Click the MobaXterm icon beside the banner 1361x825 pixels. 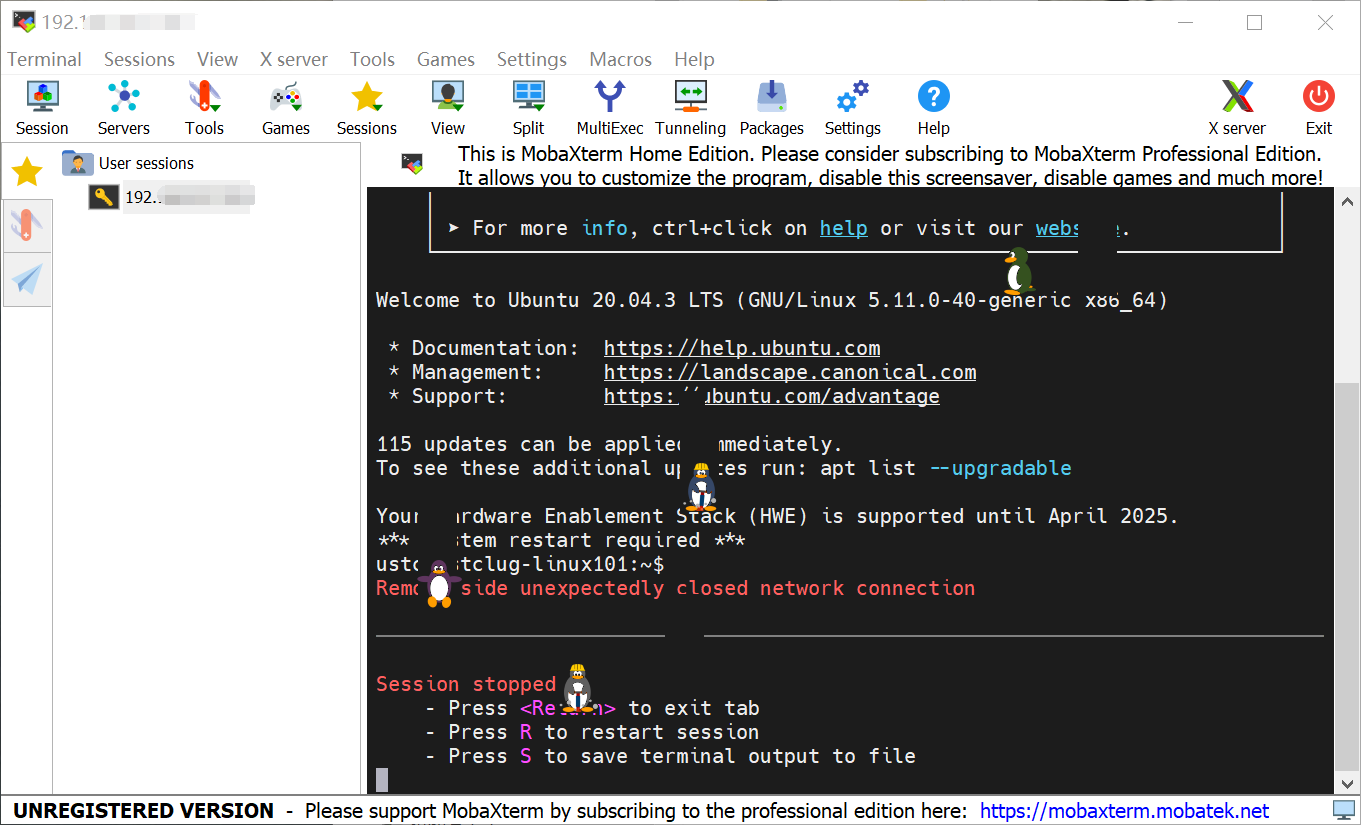click(x=412, y=163)
